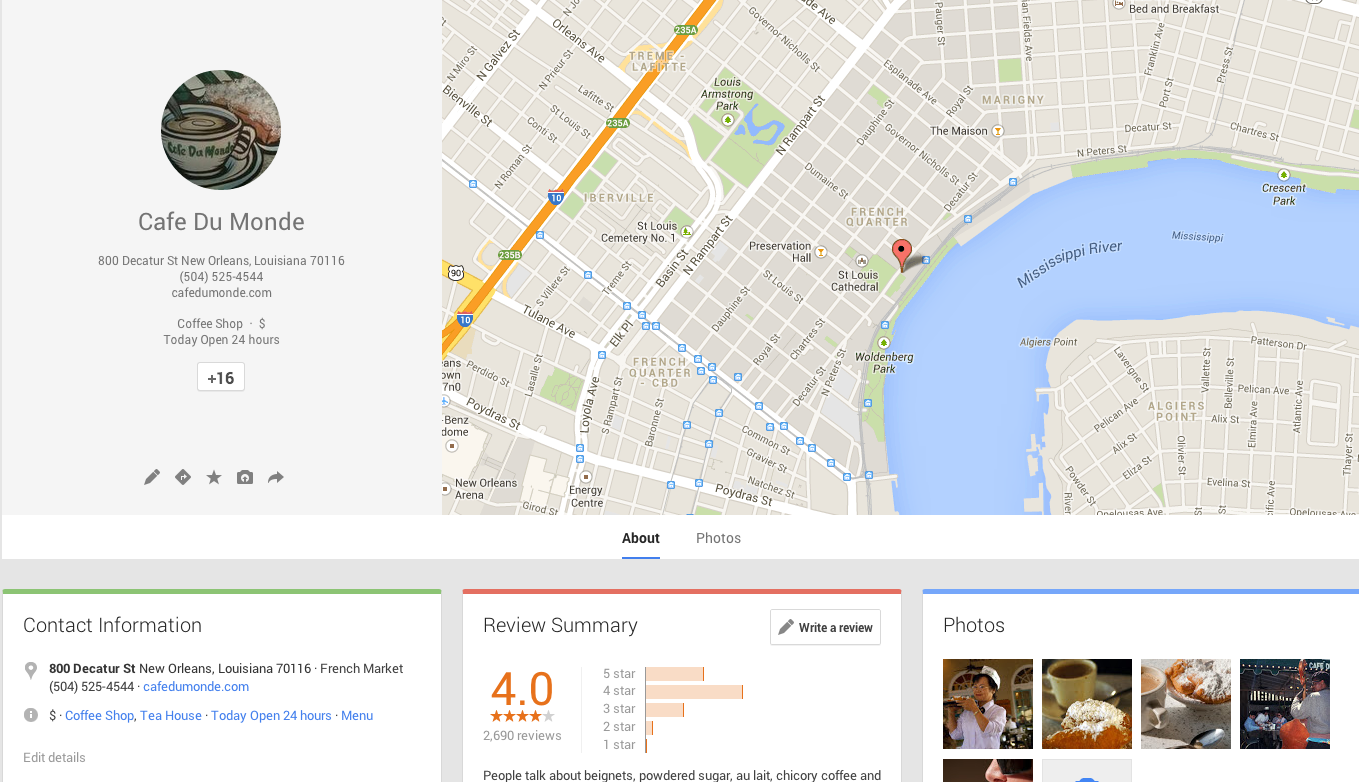Get directions using the directions diamond icon
Viewport: 1359px width, 782px height.
pos(182,477)
